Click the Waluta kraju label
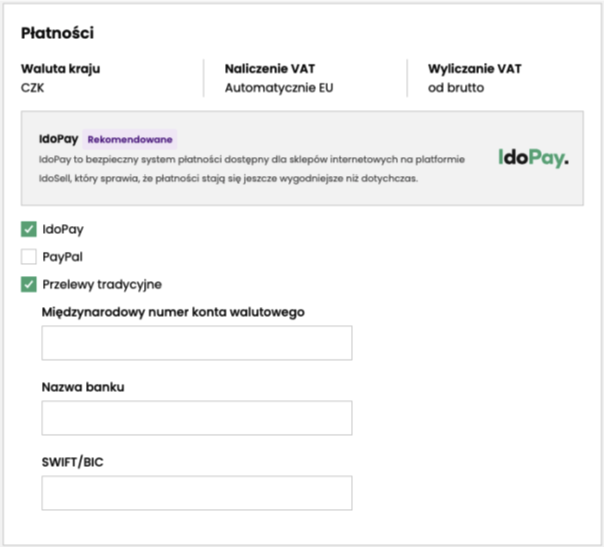The image size is (604, 548). [60, 69]
